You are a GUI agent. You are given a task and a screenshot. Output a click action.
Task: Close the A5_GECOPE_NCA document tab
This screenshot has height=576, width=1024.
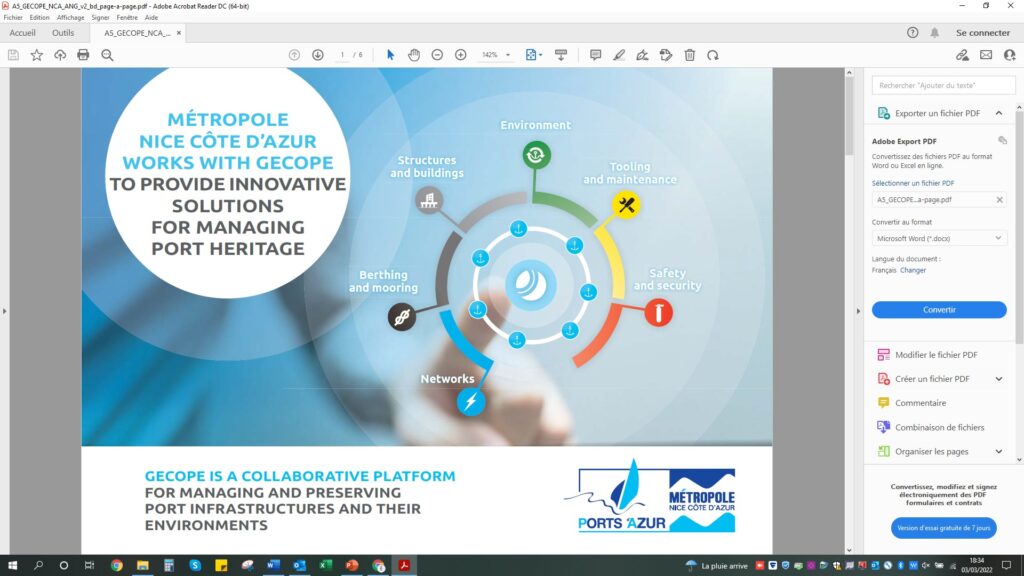coord(179,33)
